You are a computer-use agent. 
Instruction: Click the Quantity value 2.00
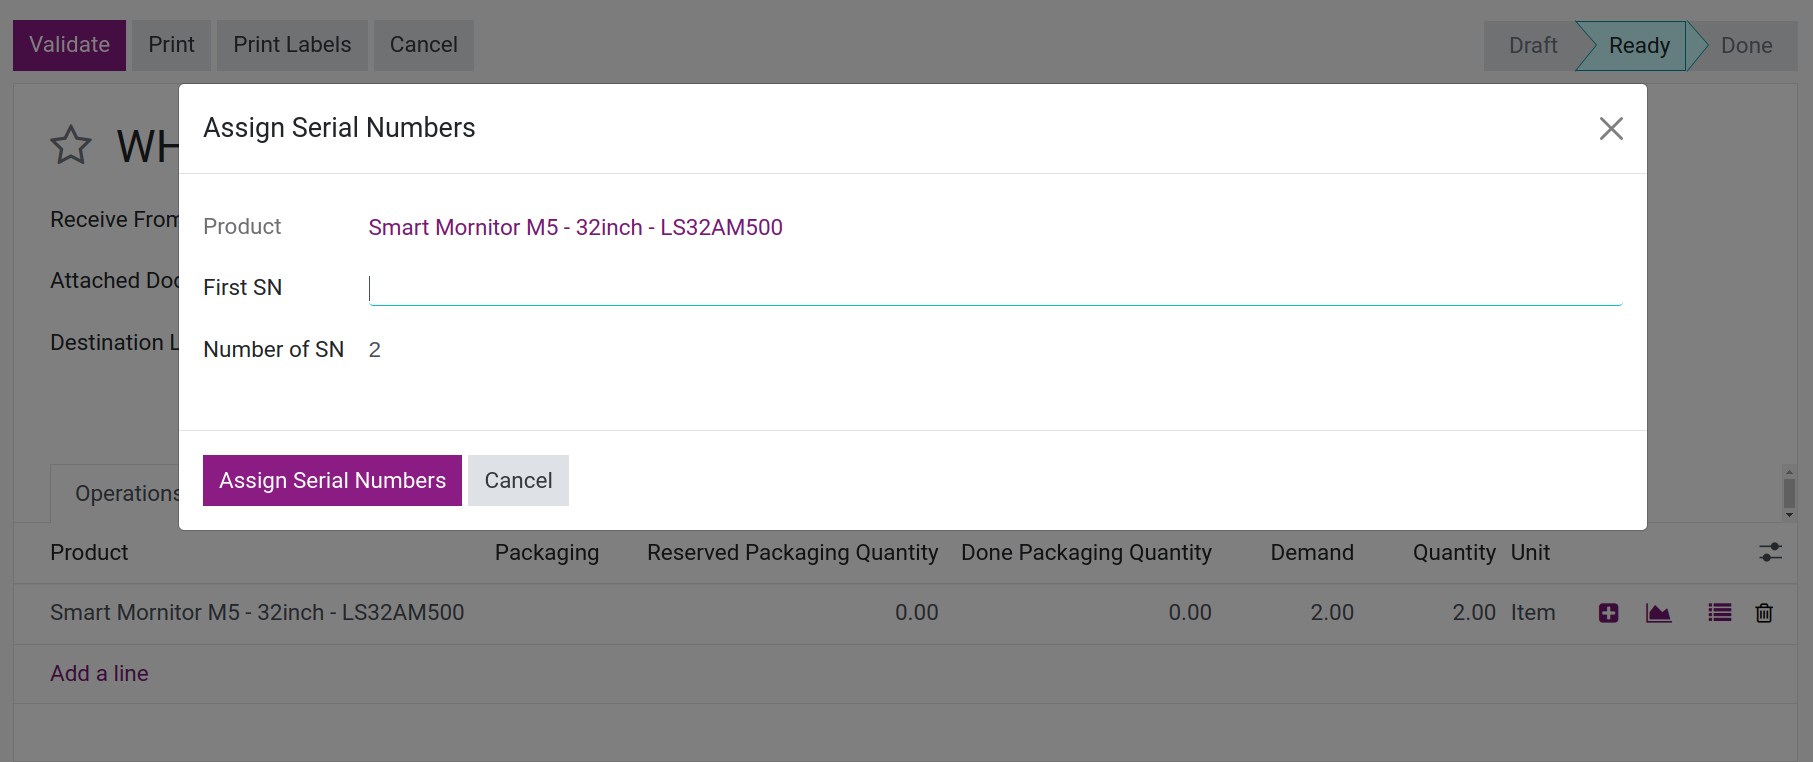1474,612
